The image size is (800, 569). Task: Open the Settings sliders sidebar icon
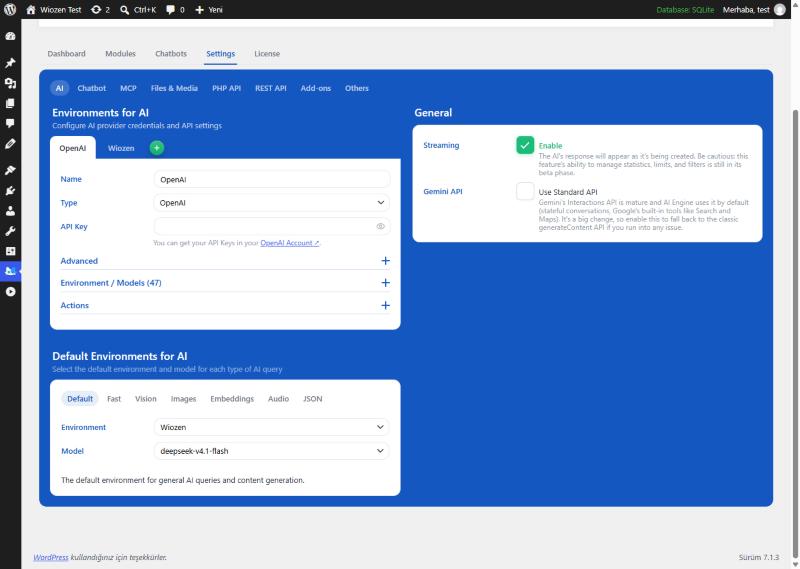(x=10, y=251)
